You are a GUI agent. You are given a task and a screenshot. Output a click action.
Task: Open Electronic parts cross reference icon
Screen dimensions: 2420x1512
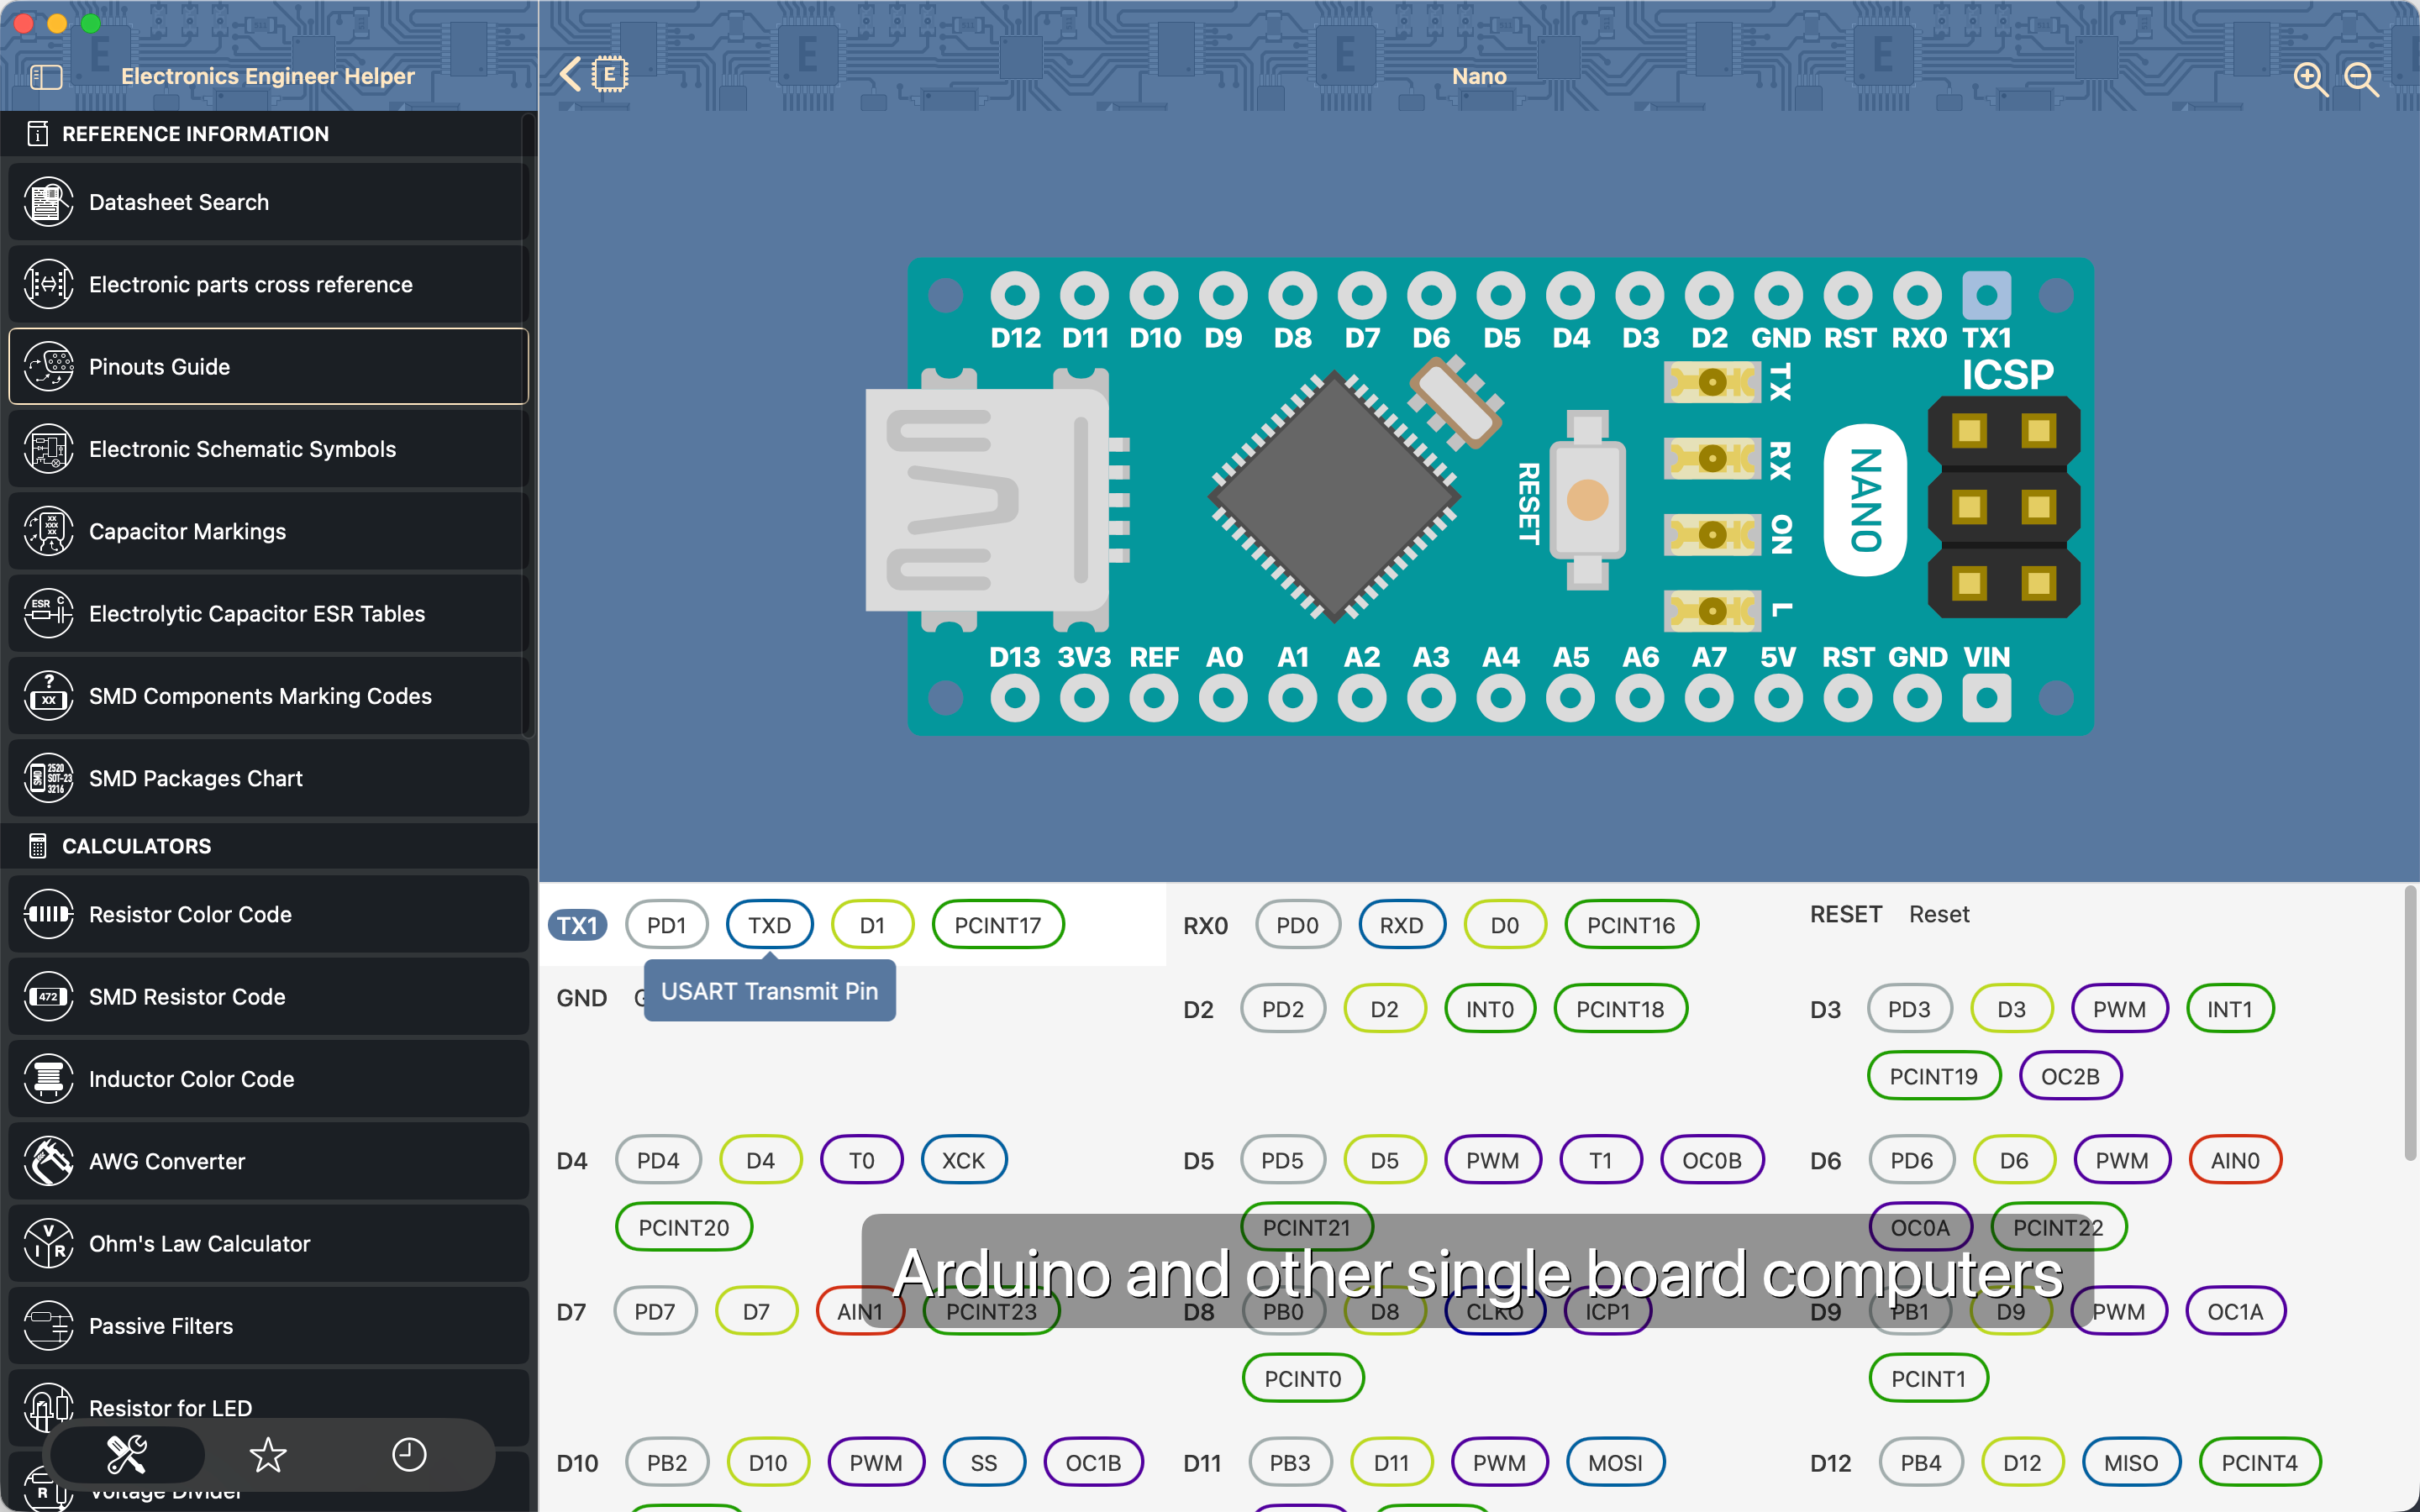tap(48, 284)
